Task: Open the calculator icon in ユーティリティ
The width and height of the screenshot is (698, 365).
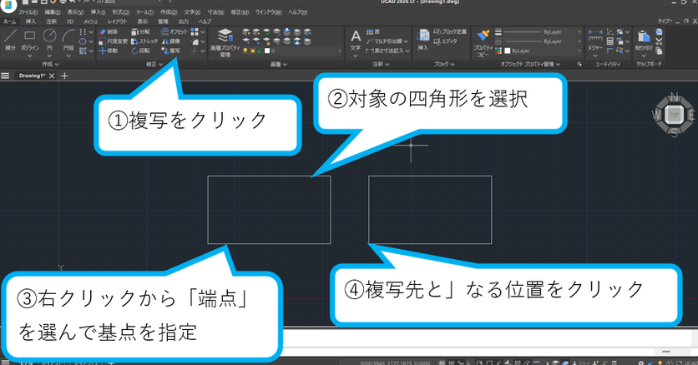Action: pyautogui.click(x=610, y=41)
